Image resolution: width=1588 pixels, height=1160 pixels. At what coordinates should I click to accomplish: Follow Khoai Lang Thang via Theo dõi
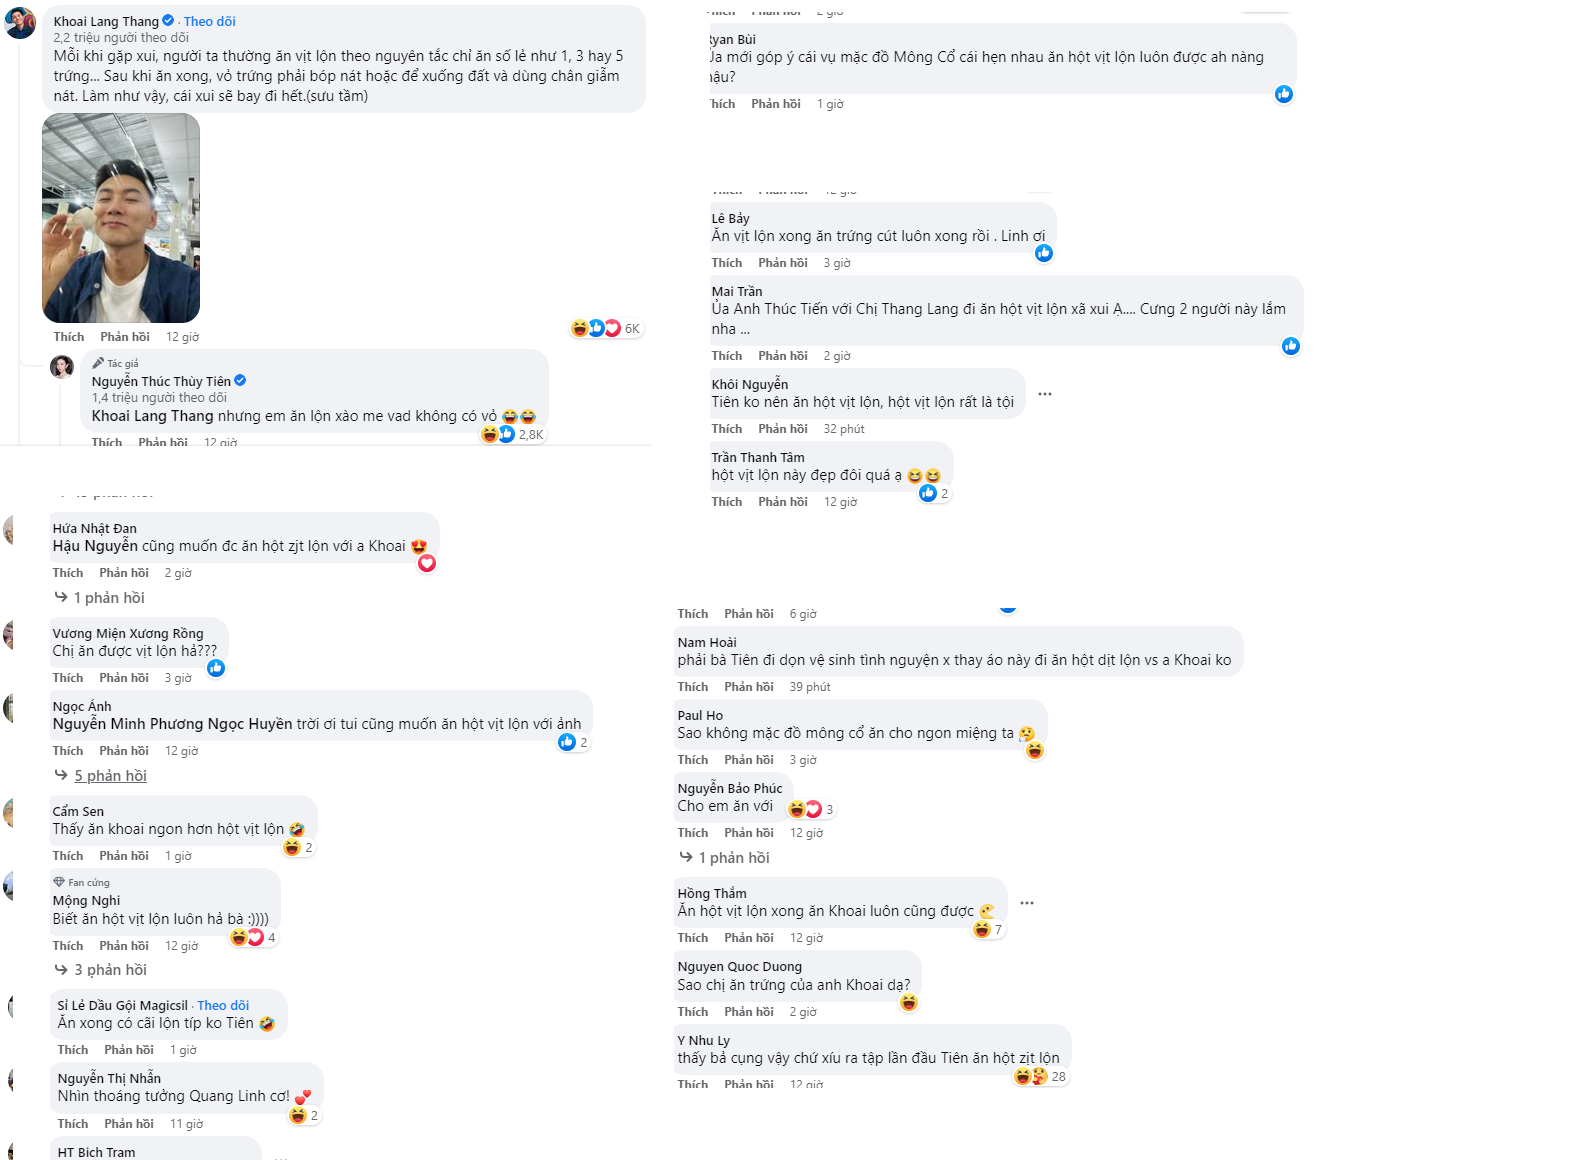tap(210, 21)
